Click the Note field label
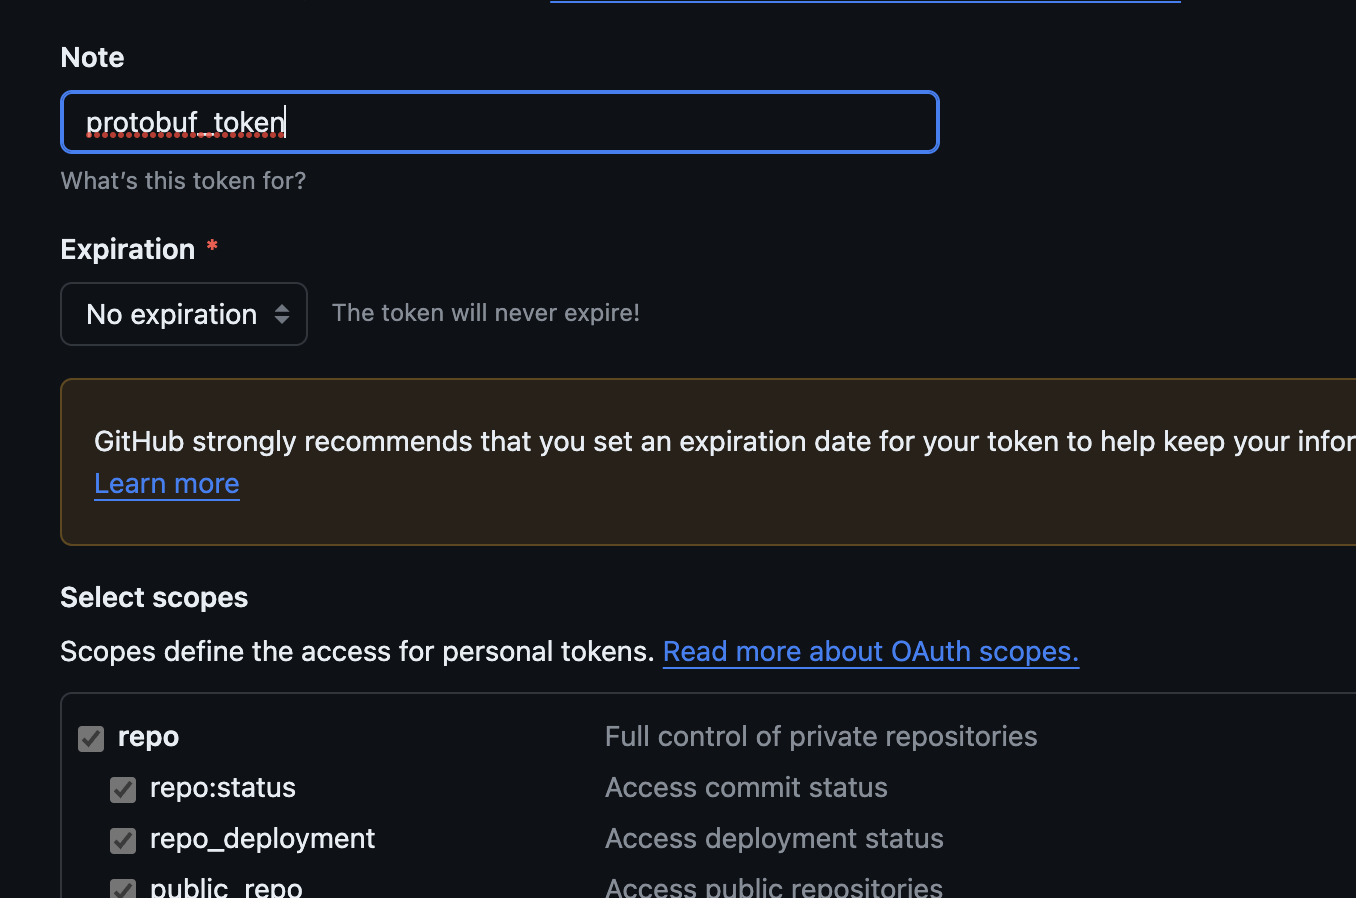The width and height of the screenshot is (1356, 898). pyautogui.click(x=92, y=57)
